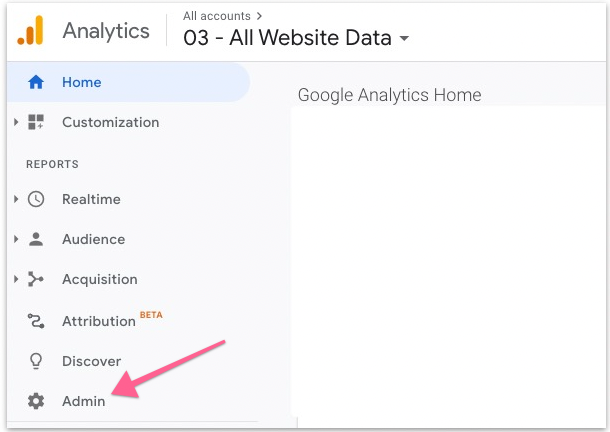This screenshot has height=432, width=610.
Task: Select the Acquisition branching arrows icon
Action: click(x=36, y=279)
